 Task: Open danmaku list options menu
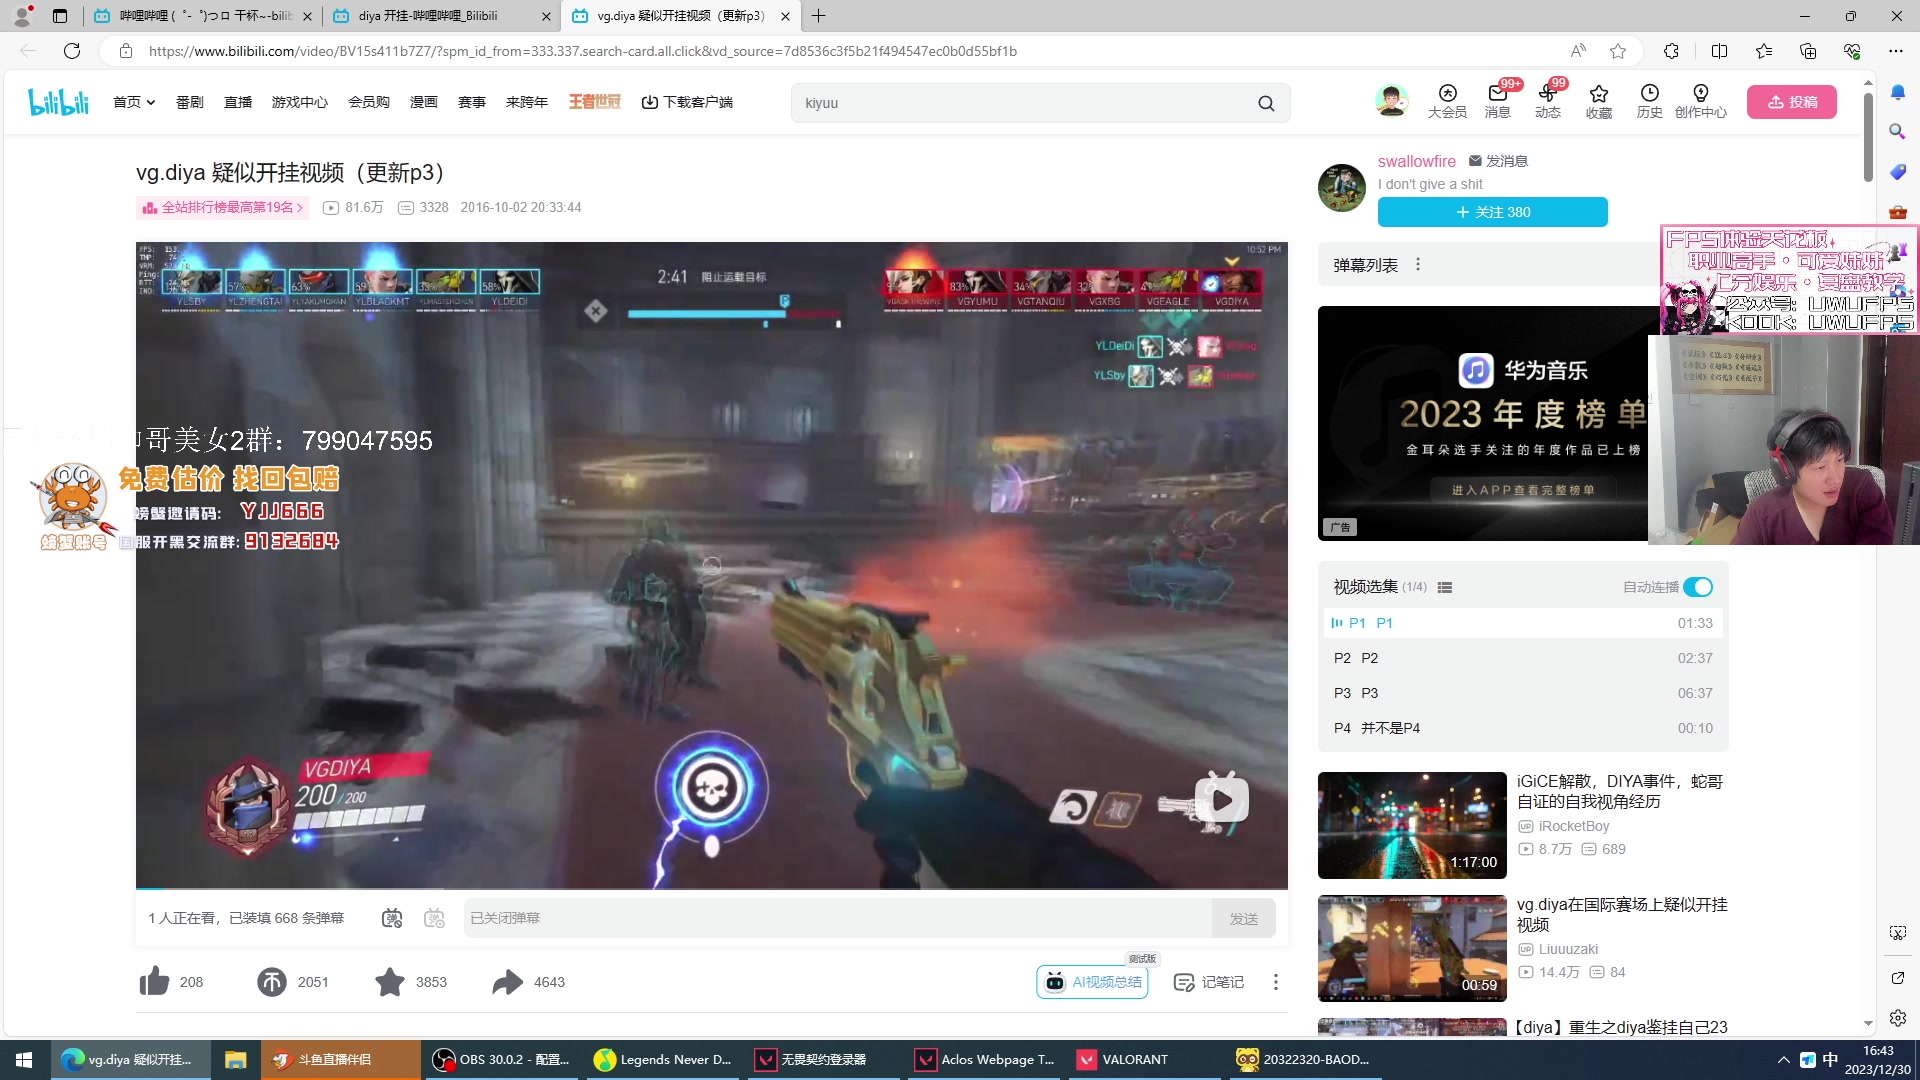click(x=1418, y=265)
